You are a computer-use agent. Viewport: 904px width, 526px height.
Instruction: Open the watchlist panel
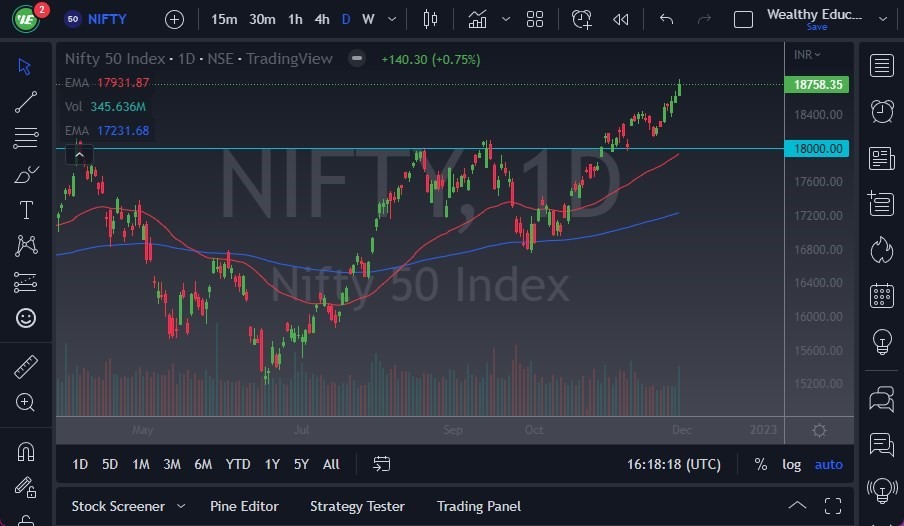coord(882,65)
